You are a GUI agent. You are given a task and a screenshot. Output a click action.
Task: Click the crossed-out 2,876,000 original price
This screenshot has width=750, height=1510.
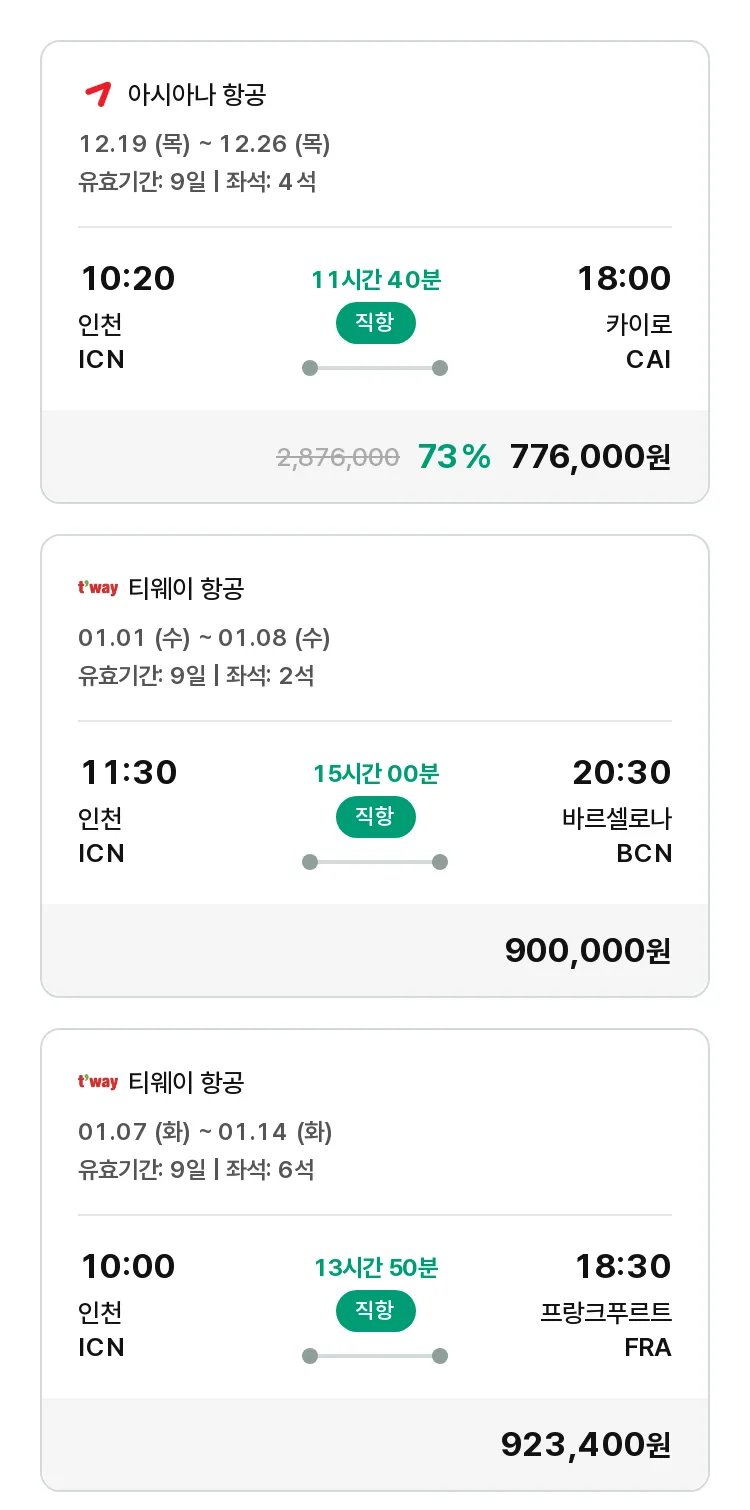(x=338, y=457)
